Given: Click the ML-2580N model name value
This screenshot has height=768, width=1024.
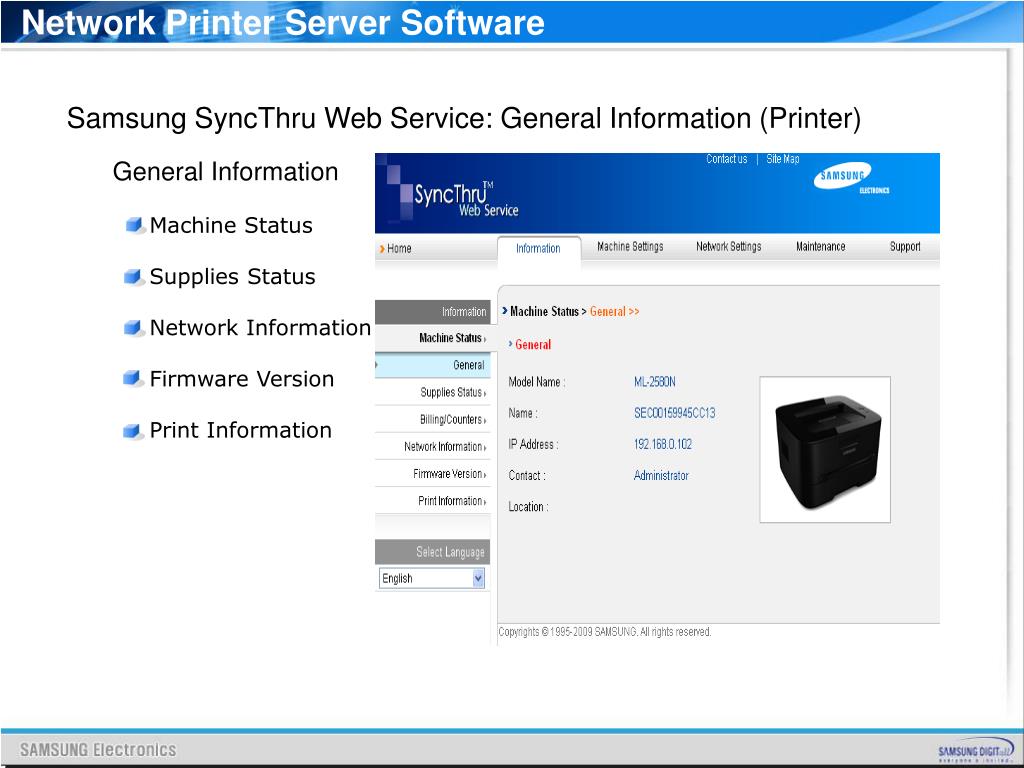Looking at the screenshot, I should tap(654, 382).
